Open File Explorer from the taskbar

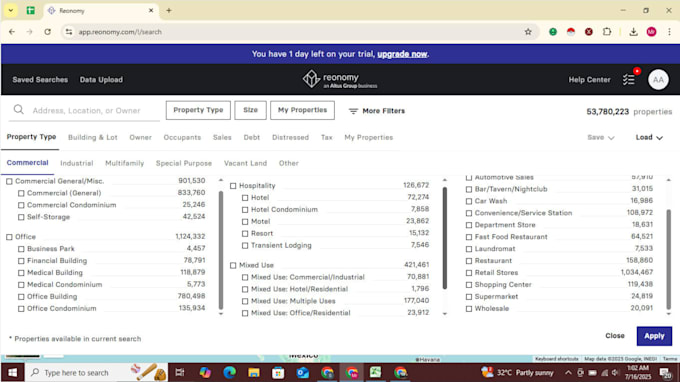pos(254,372)
